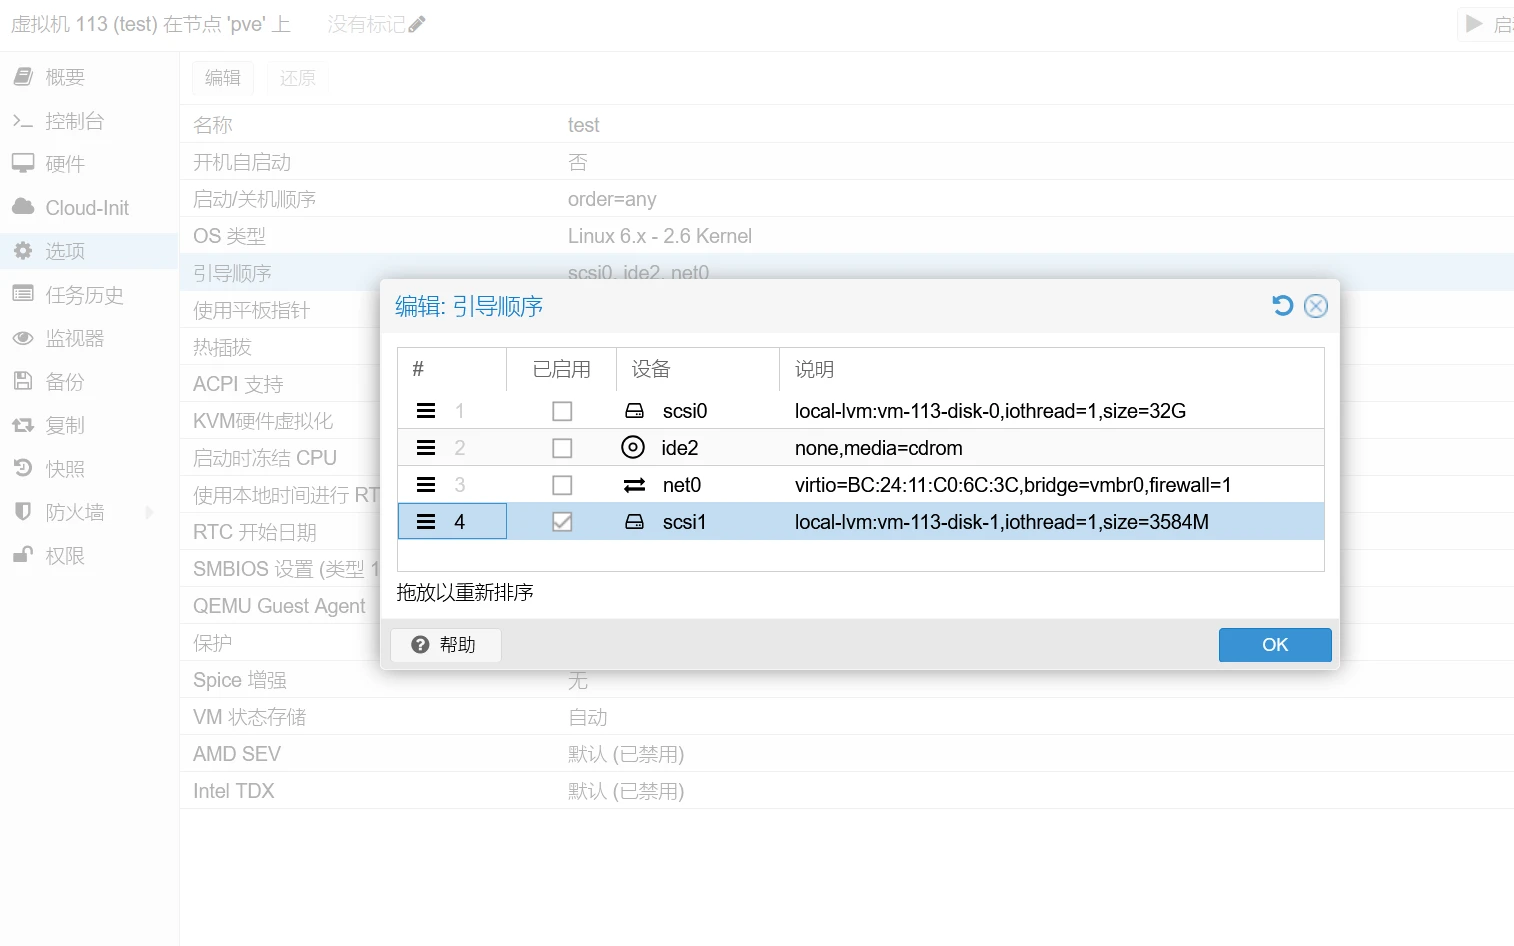The height and width of the screenshot is (946, 1514).
Task: Enable the scsi0 boot device checkbox
Action: 562,411
